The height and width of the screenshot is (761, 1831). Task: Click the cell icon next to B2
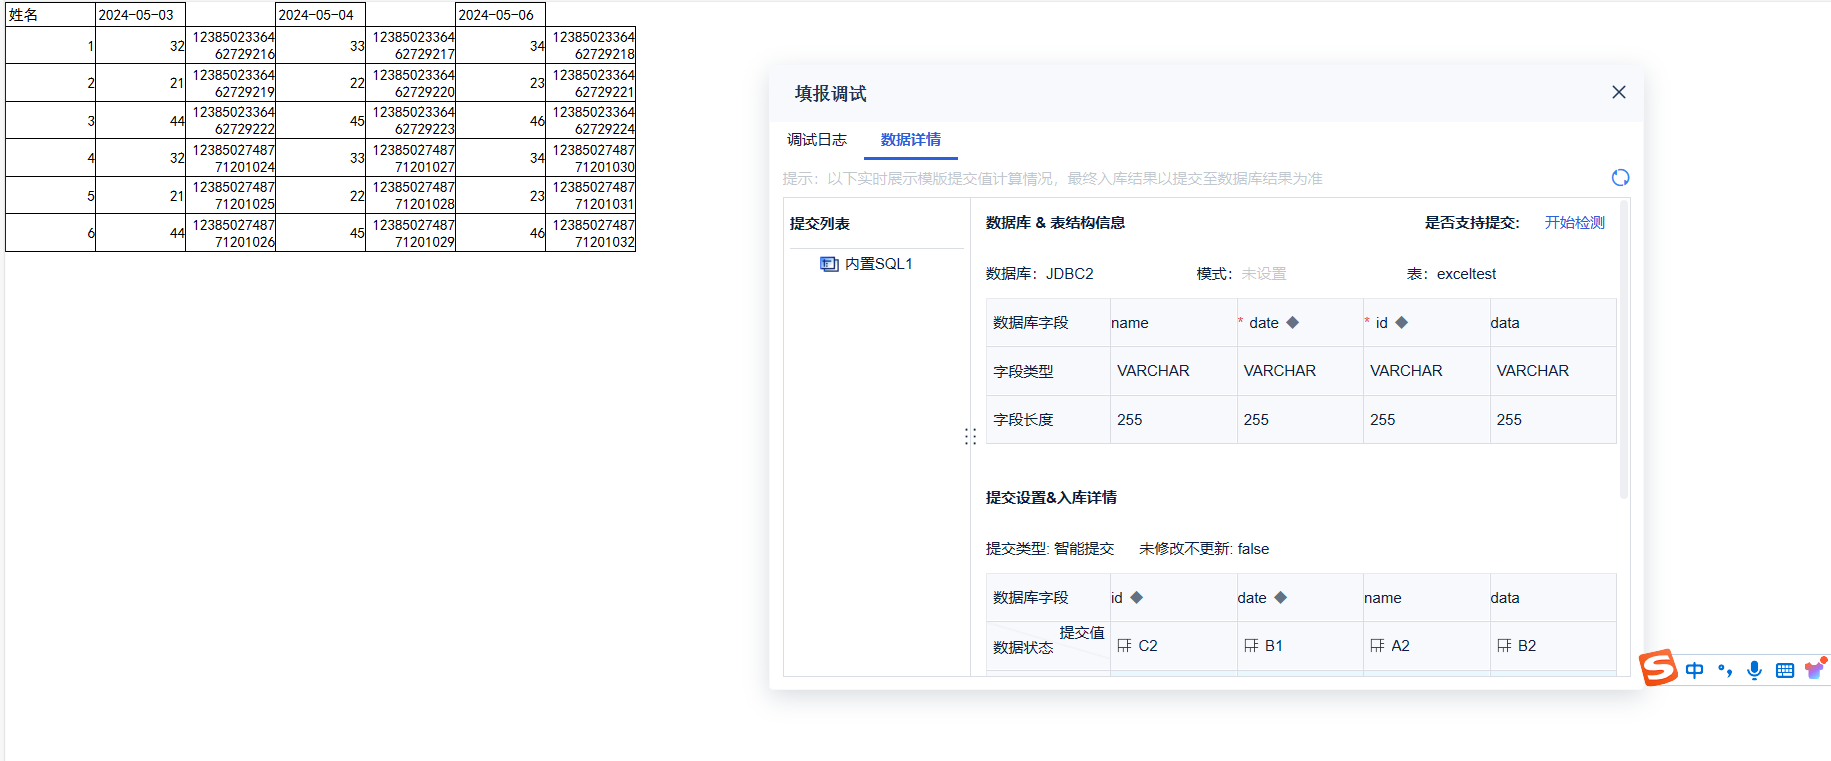point(1504,646)
